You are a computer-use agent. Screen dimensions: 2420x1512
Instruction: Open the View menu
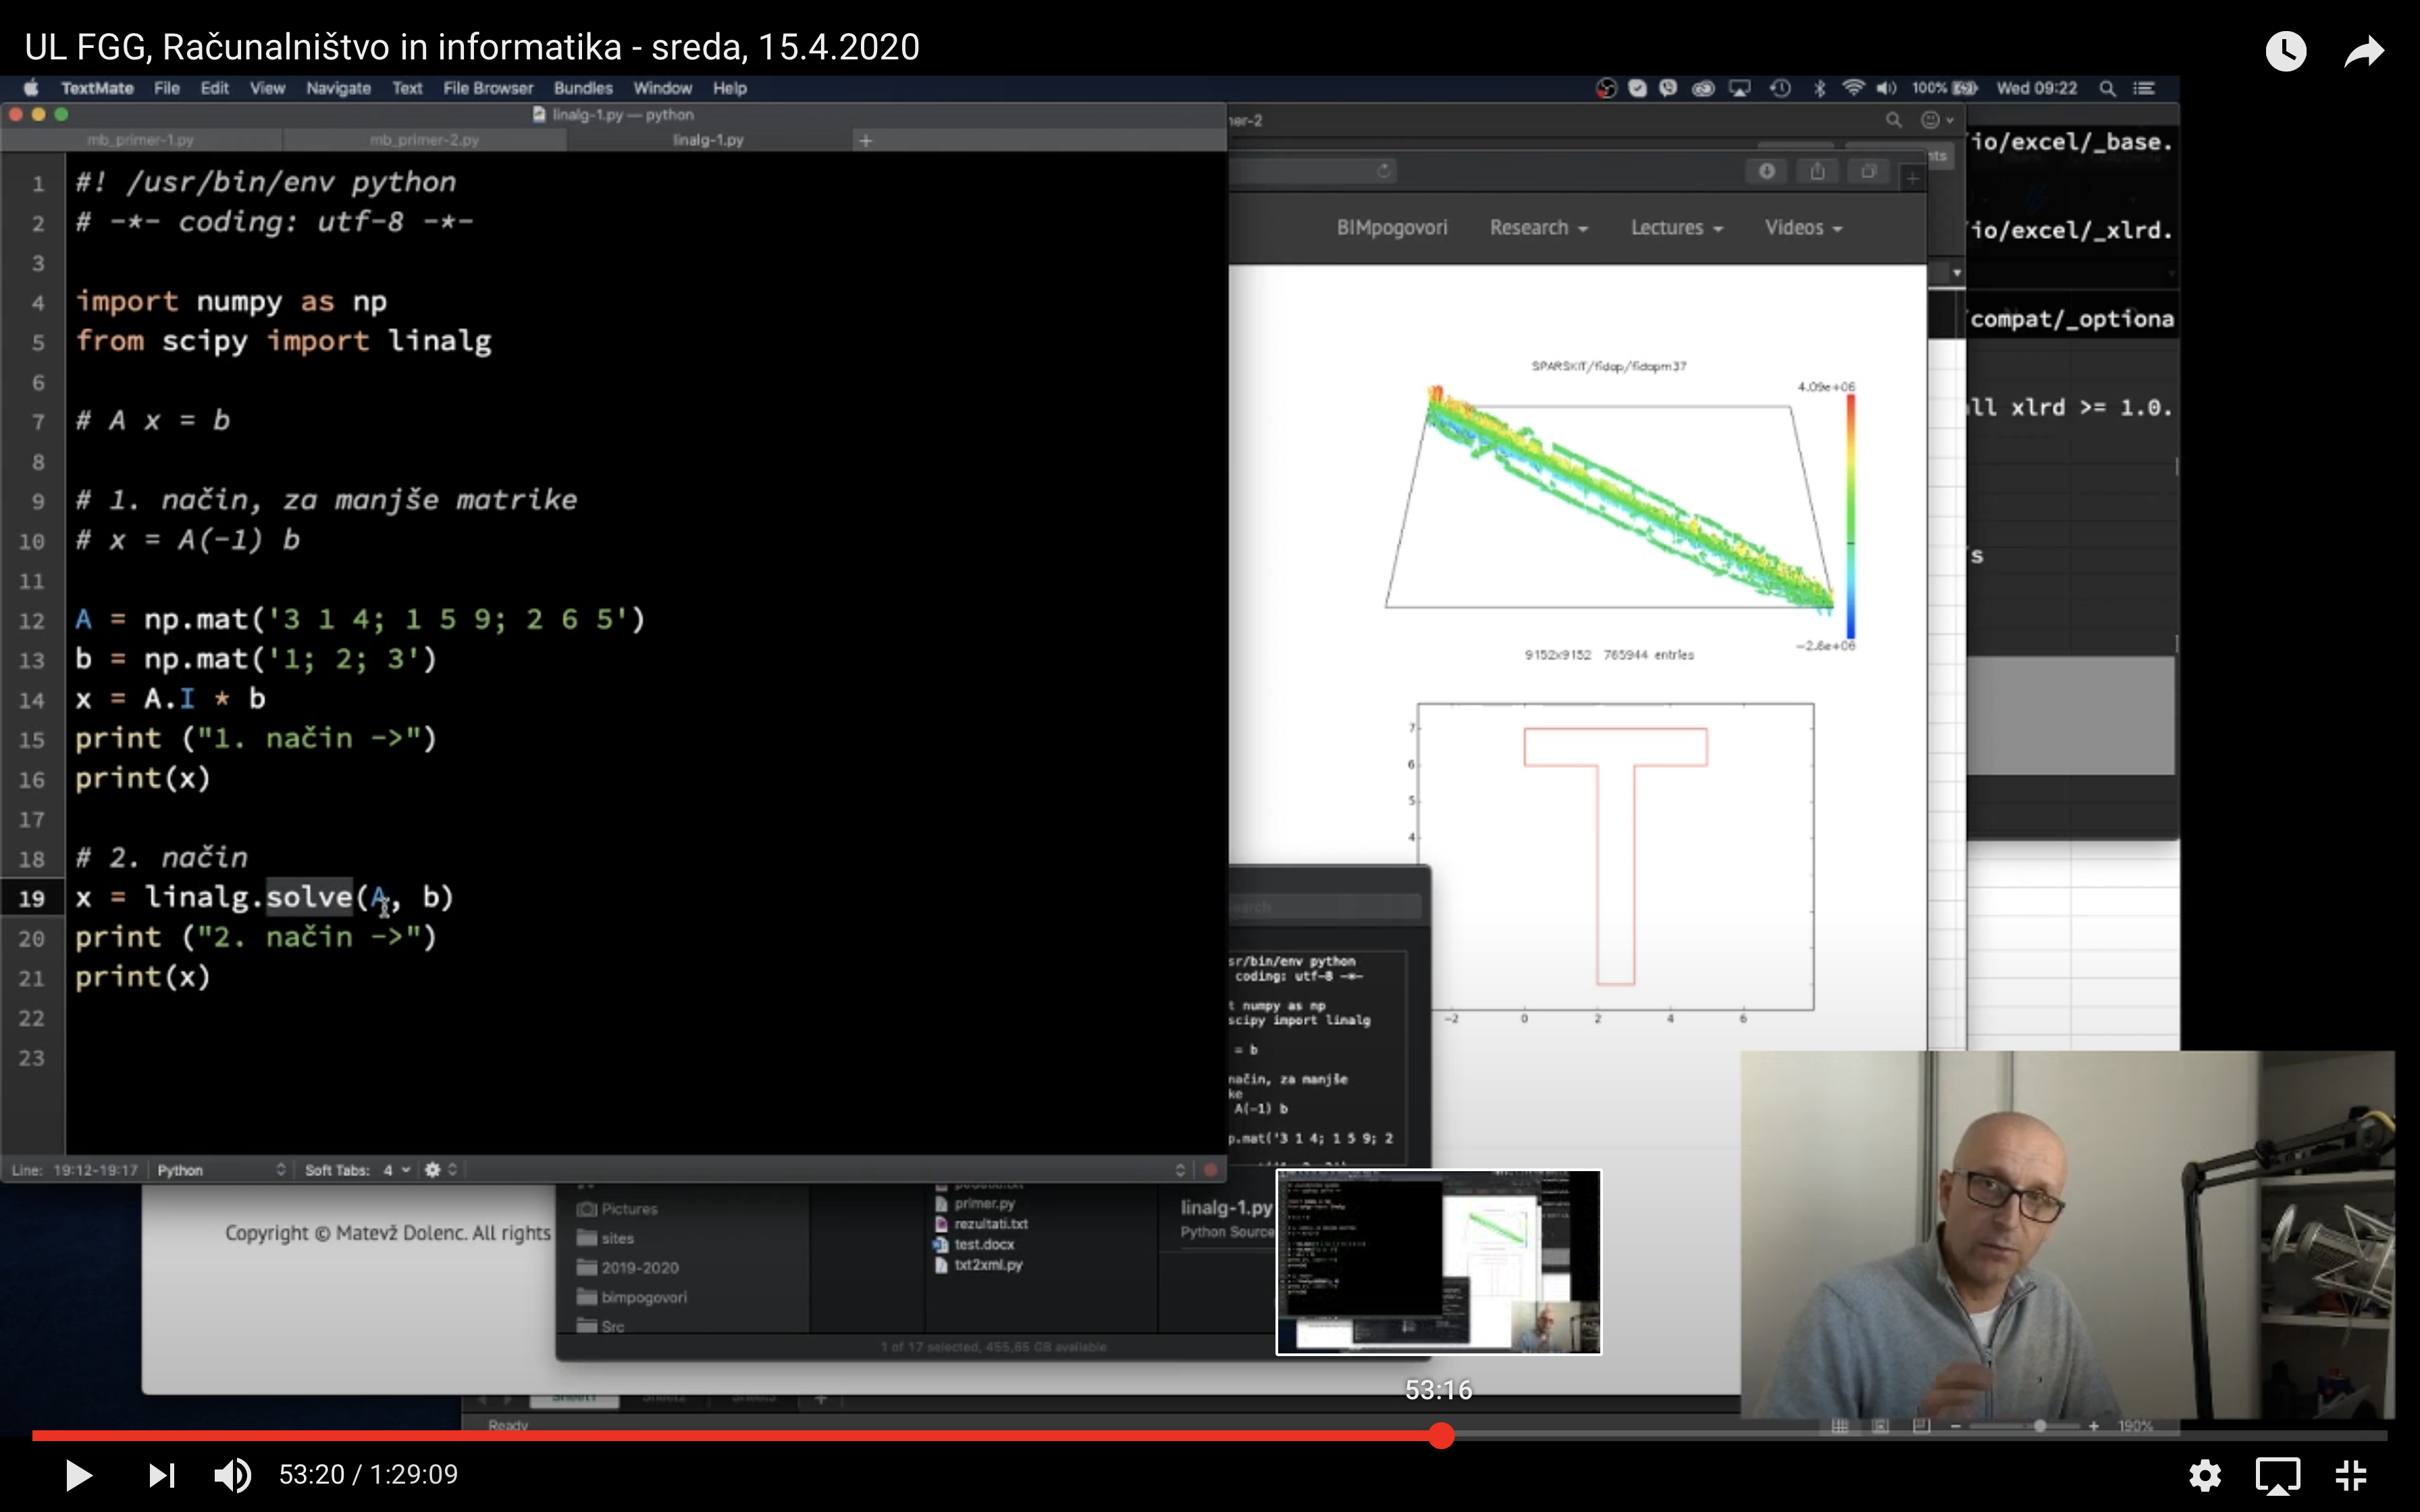point(267,88)
